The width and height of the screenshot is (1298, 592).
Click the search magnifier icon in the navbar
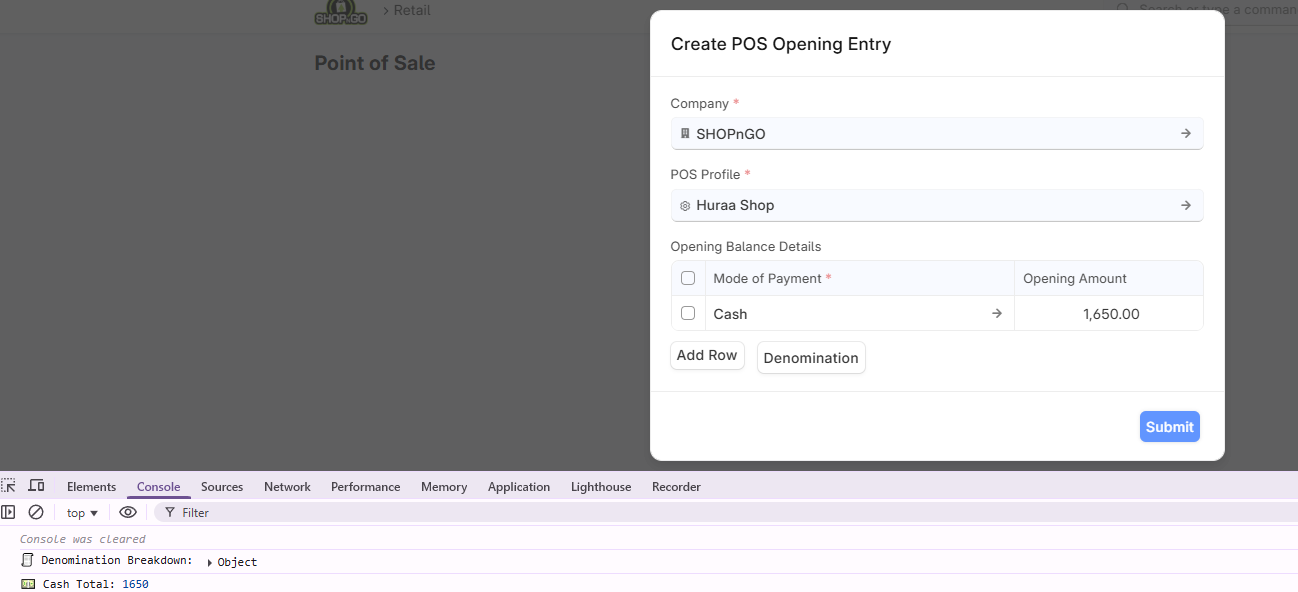tap(1123, 10)
